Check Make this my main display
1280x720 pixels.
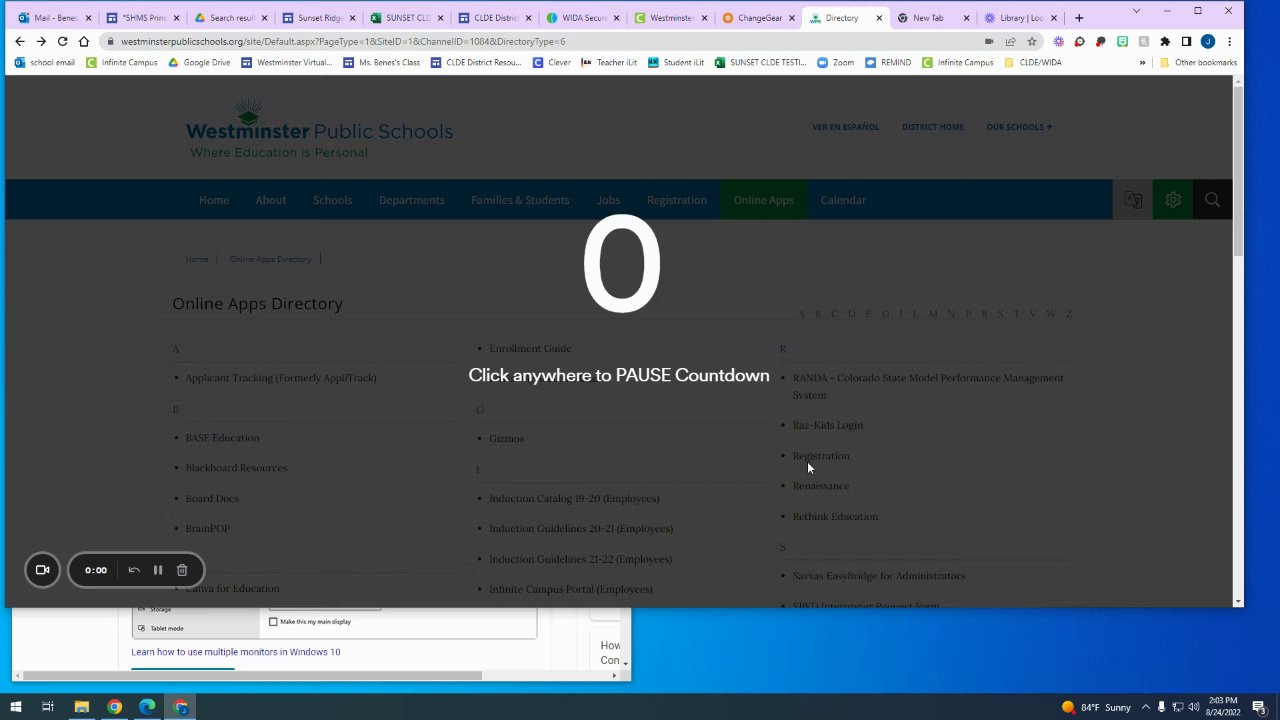click(x=273, y=622)
